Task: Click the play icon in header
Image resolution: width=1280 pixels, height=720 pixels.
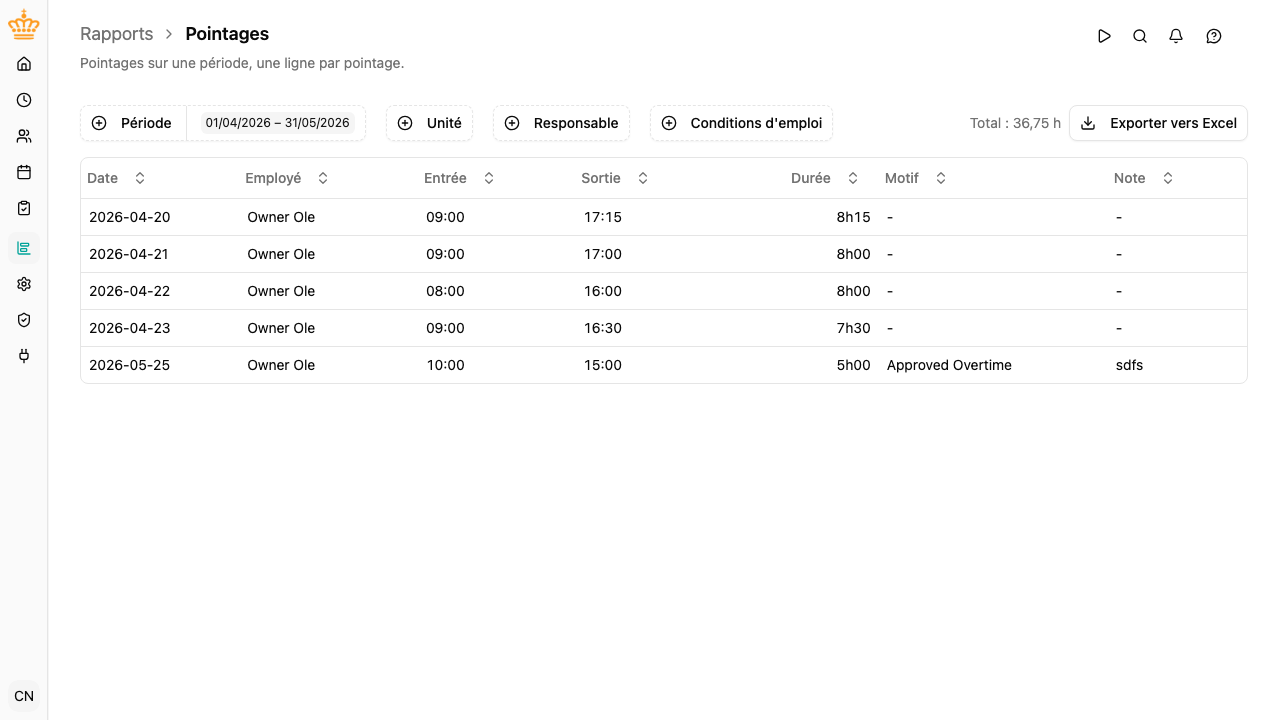Action: coord(1104,36)
